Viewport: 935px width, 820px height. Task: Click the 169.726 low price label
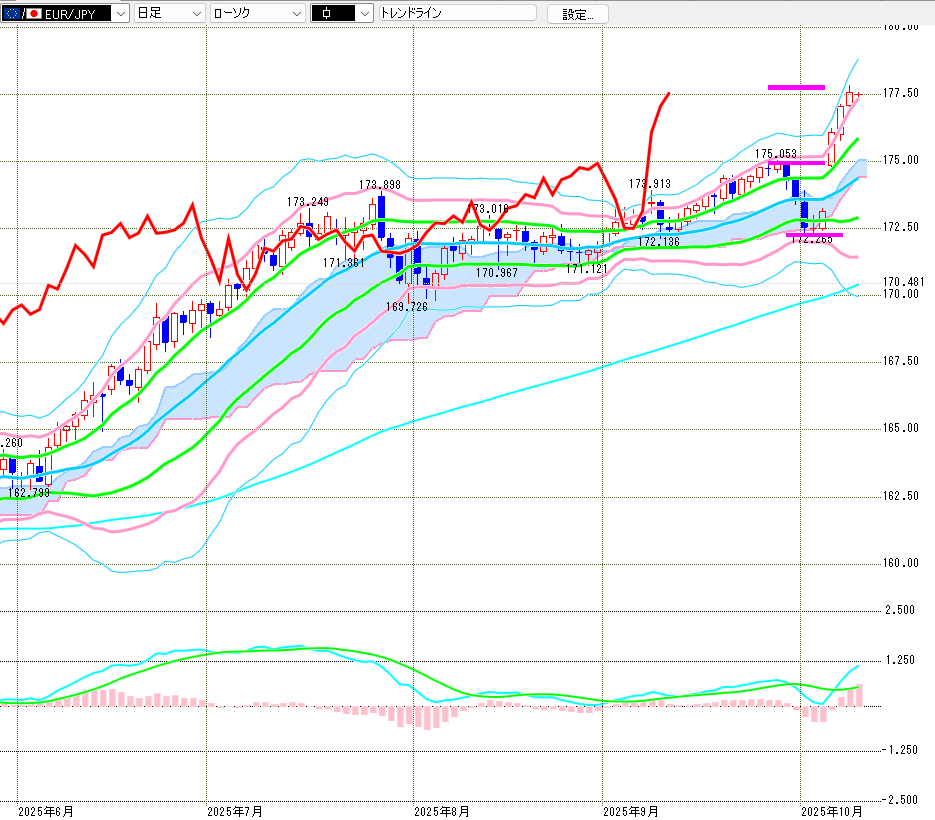407,307
